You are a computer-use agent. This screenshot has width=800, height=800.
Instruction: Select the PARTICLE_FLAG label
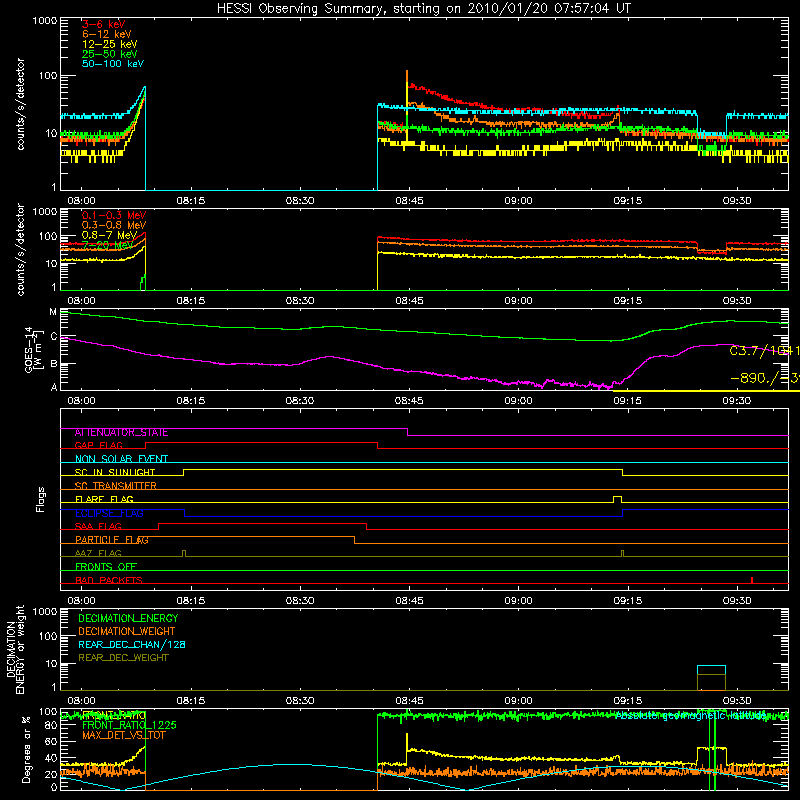[112, 540]
